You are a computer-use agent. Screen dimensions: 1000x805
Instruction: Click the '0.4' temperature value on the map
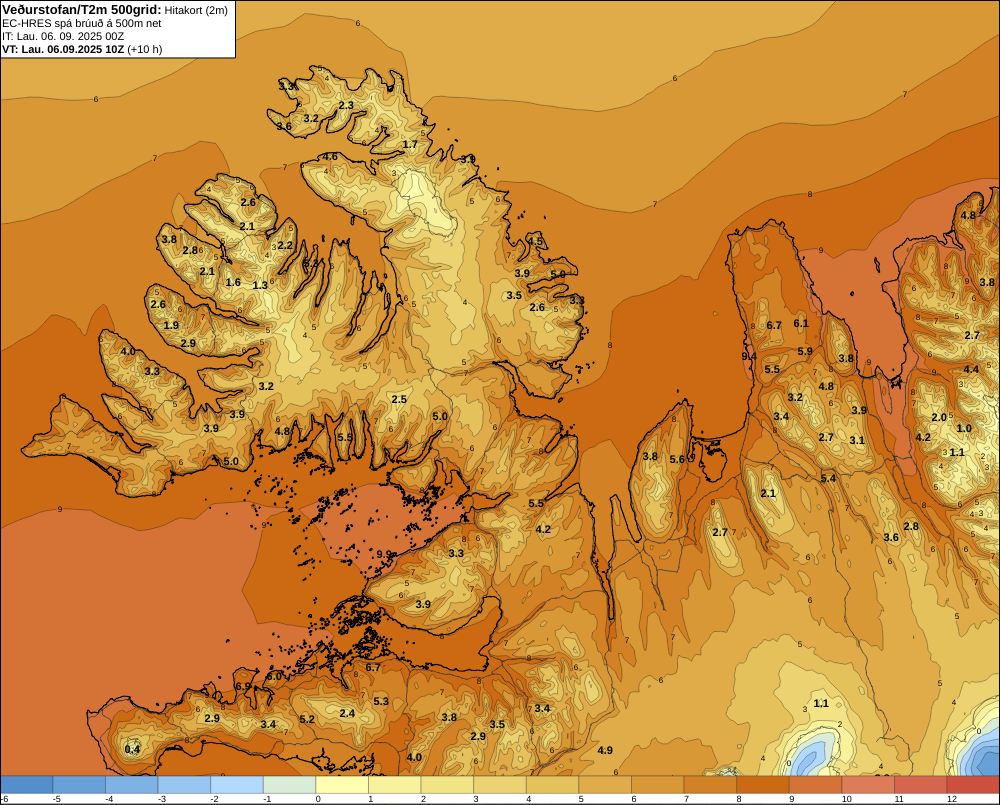[x=132, y=749]
